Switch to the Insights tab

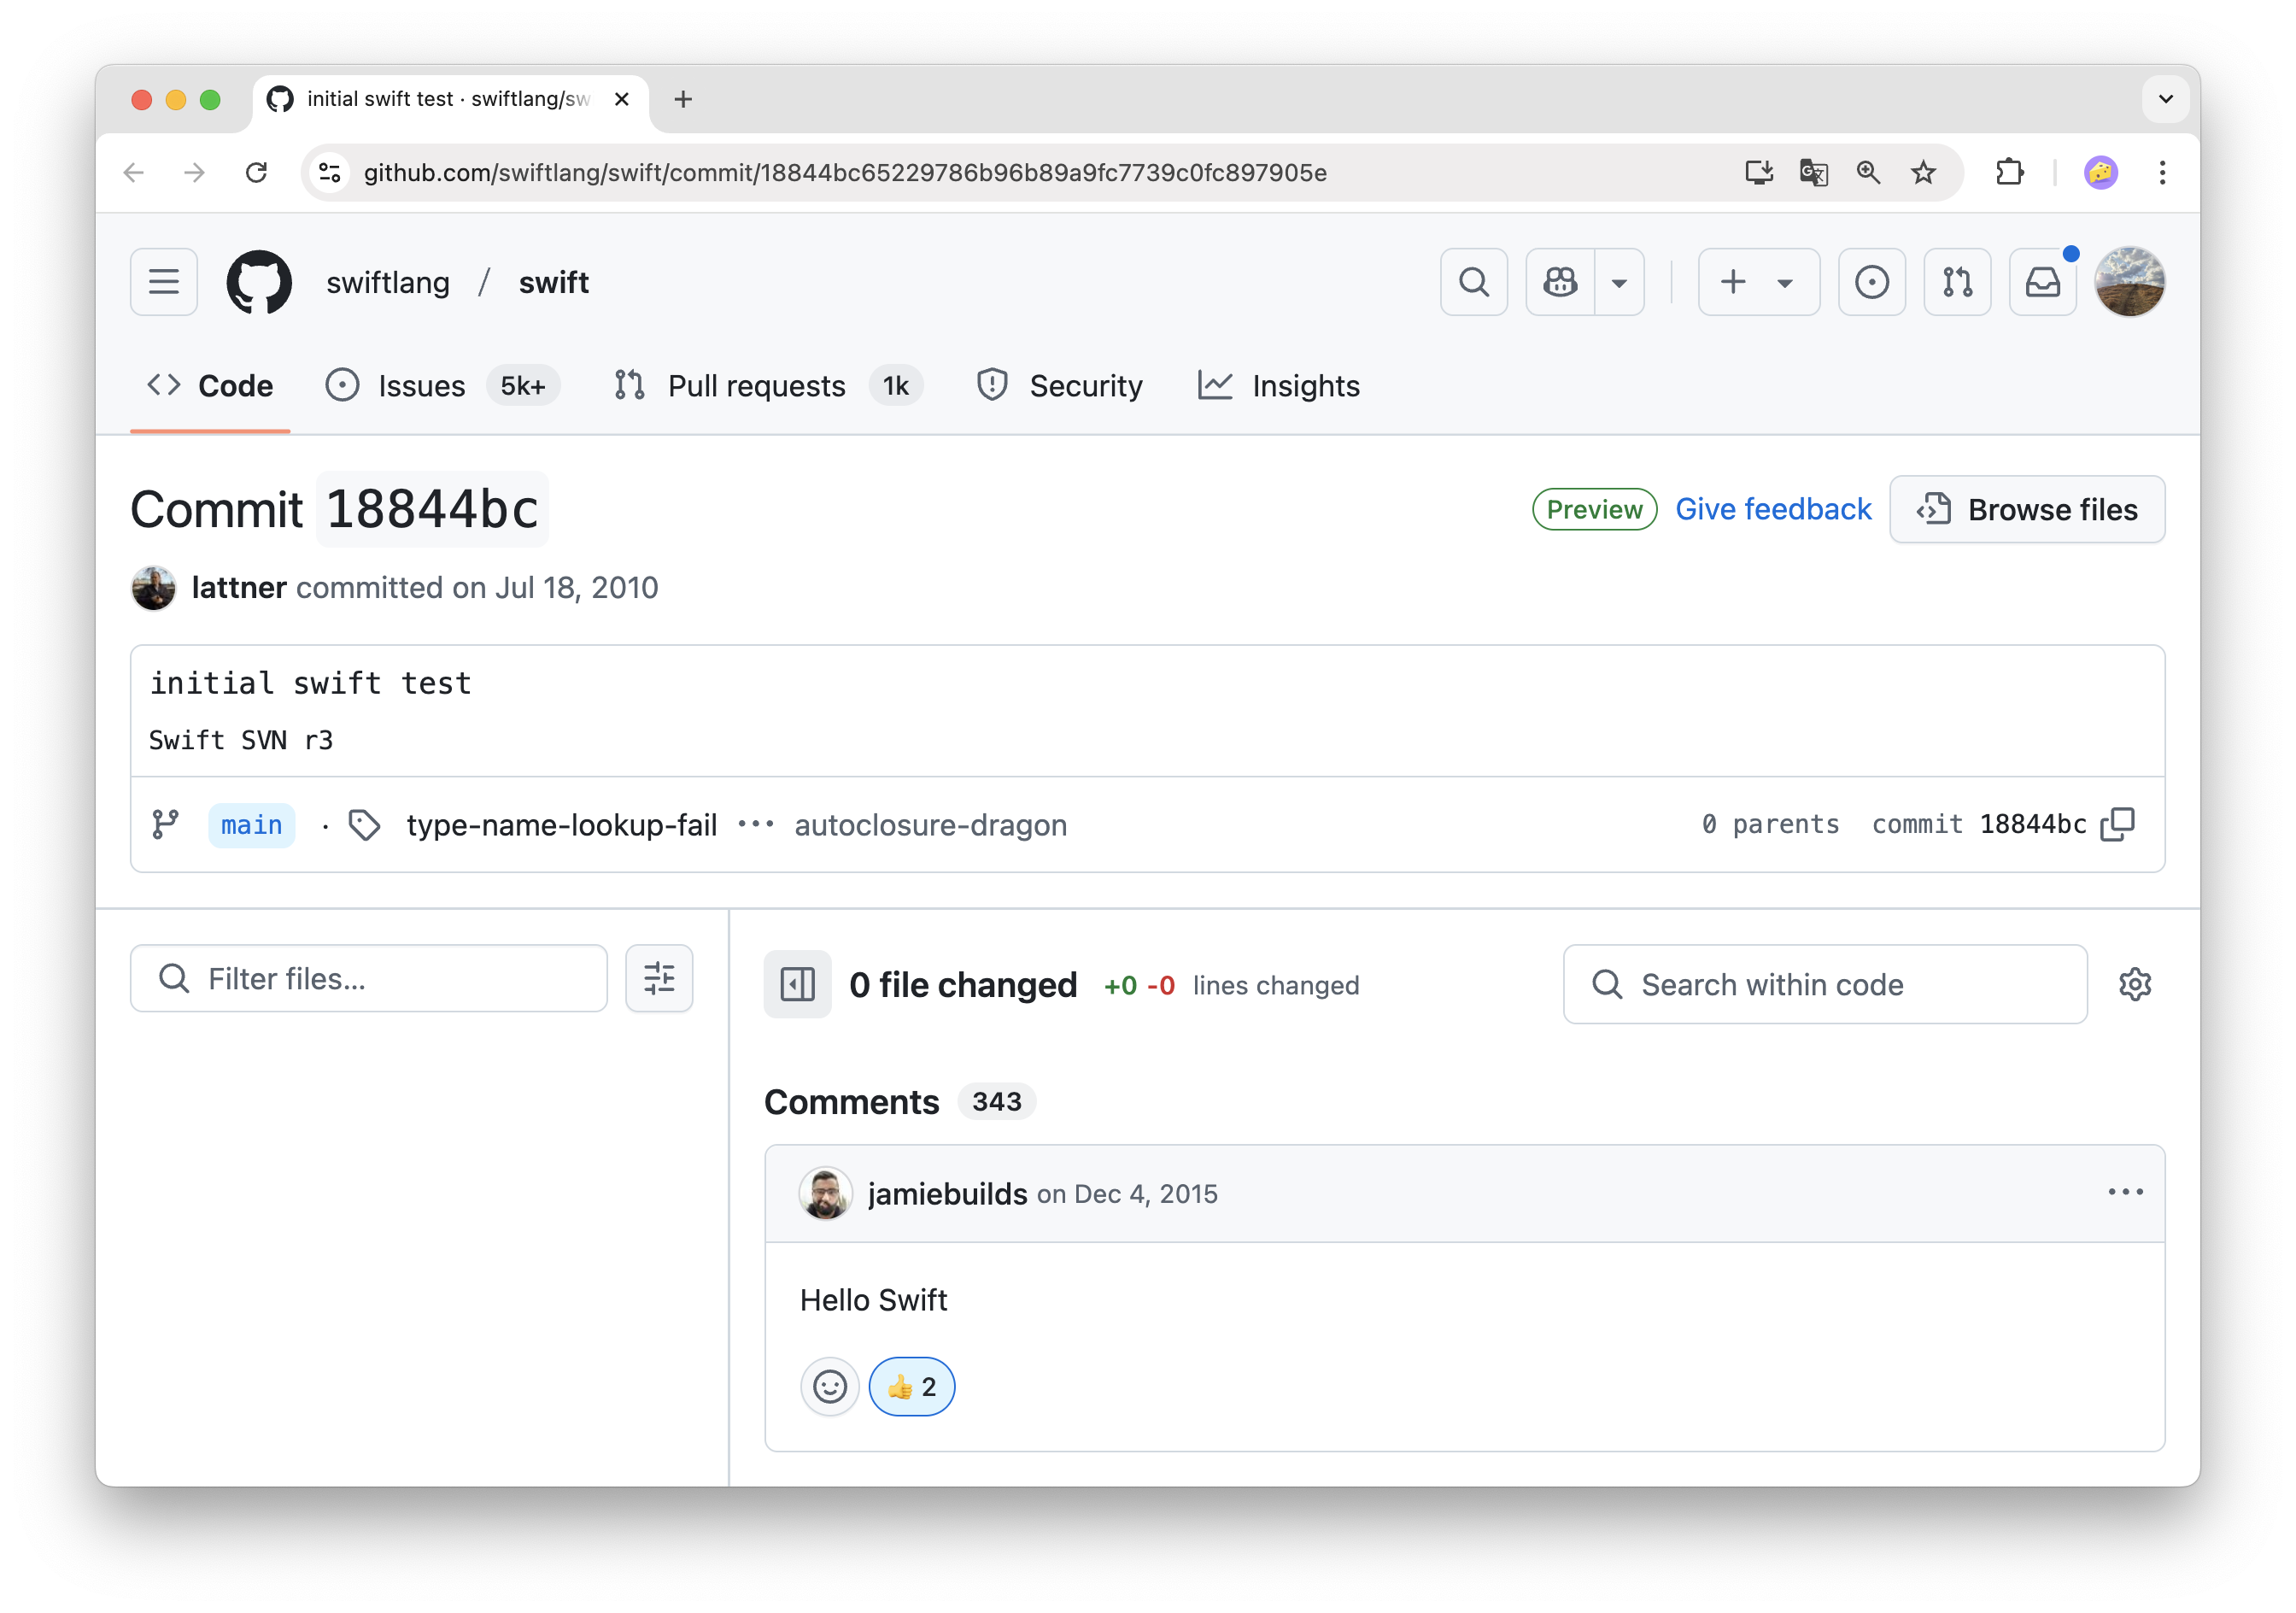(1278, 386)
